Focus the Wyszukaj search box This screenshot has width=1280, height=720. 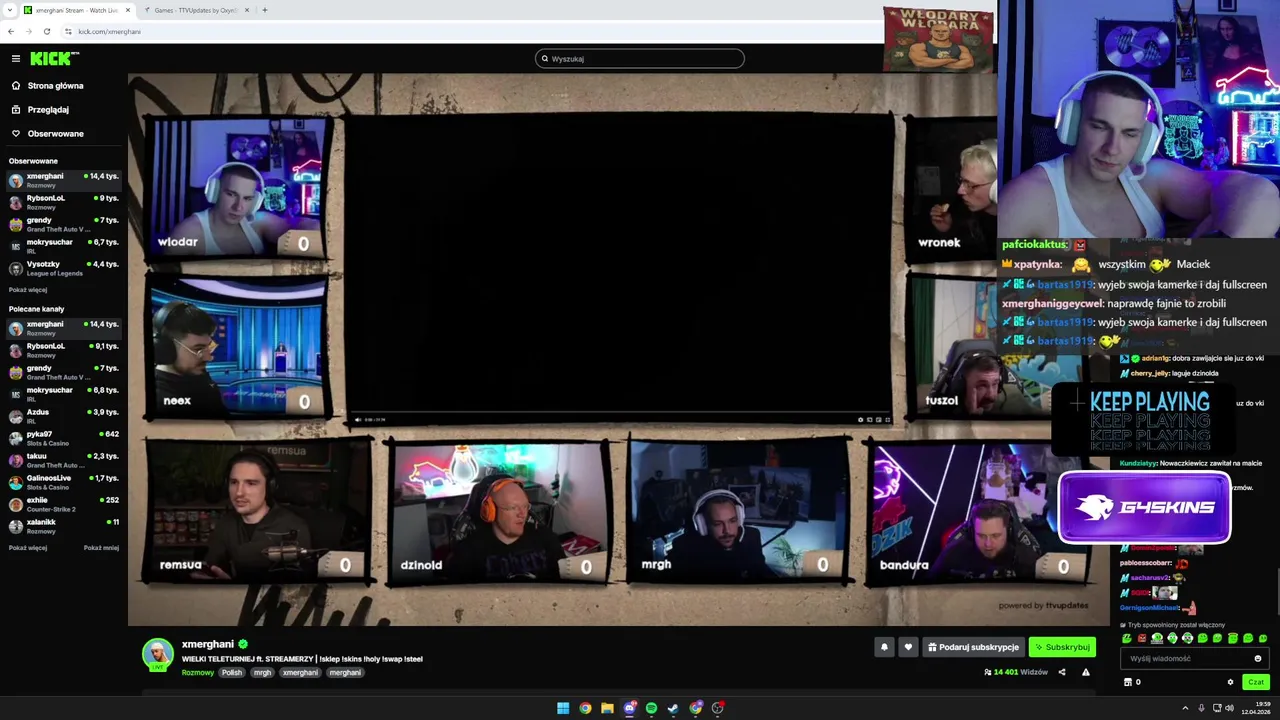point(640,59)
